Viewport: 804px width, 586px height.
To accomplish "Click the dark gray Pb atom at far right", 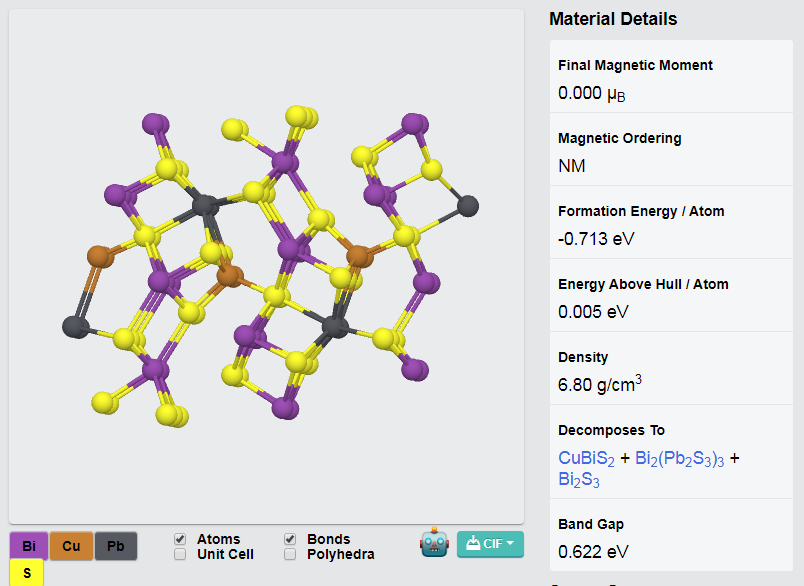I will pyautogui.click(x=468, y=206).
